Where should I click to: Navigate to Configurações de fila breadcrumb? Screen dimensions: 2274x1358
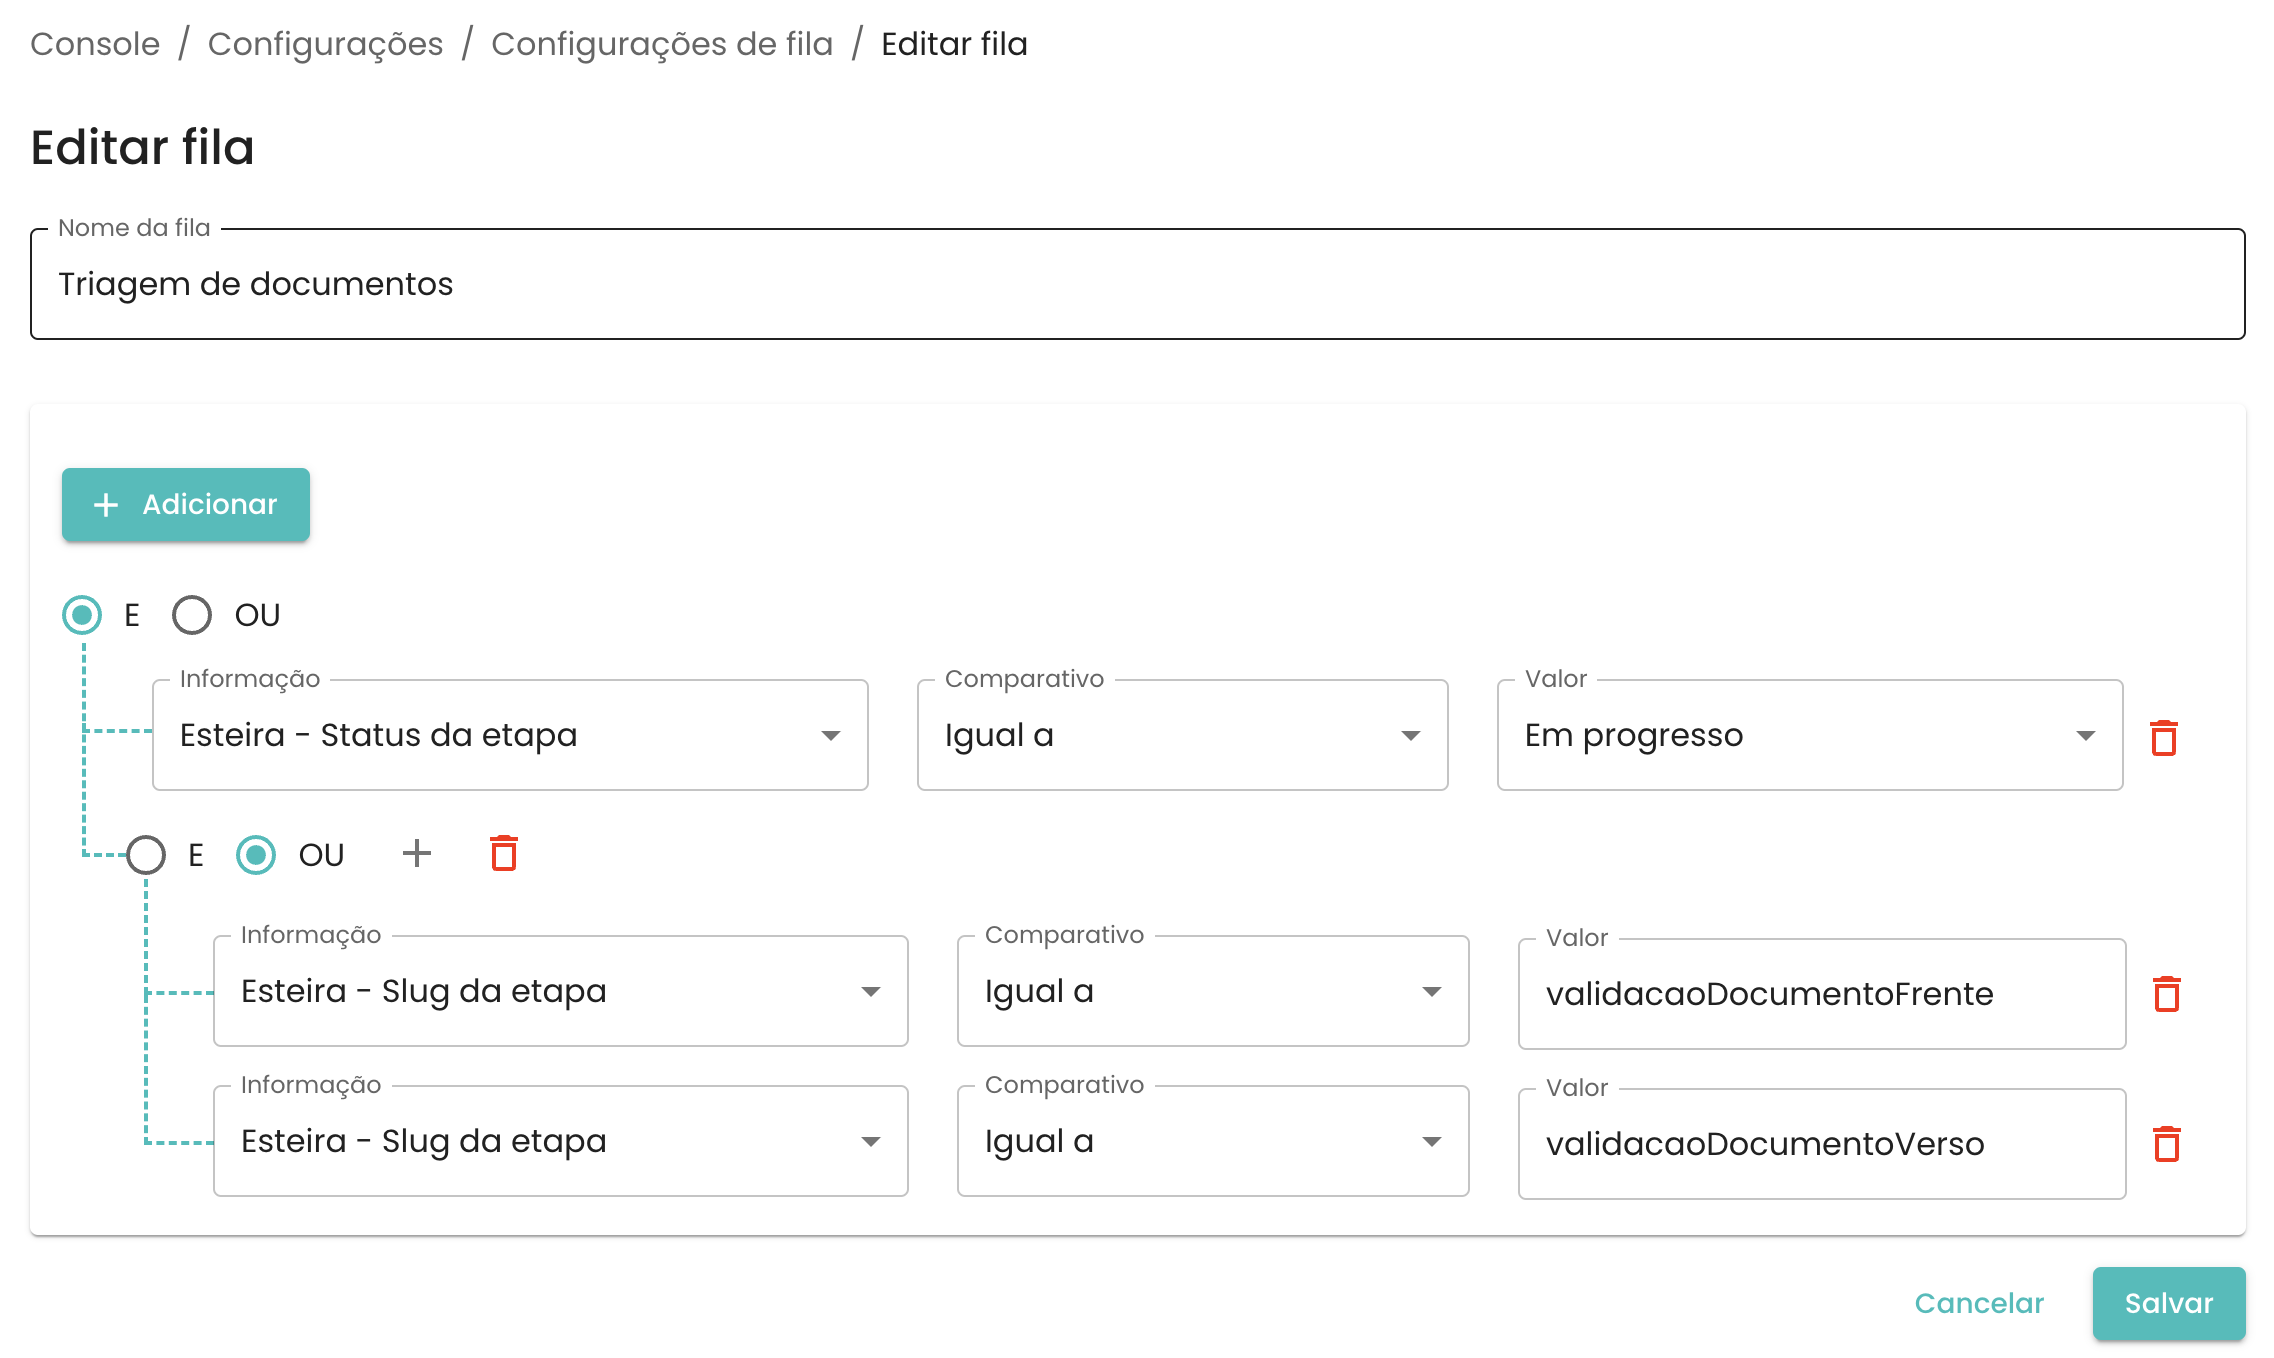(x=661, y=44)
